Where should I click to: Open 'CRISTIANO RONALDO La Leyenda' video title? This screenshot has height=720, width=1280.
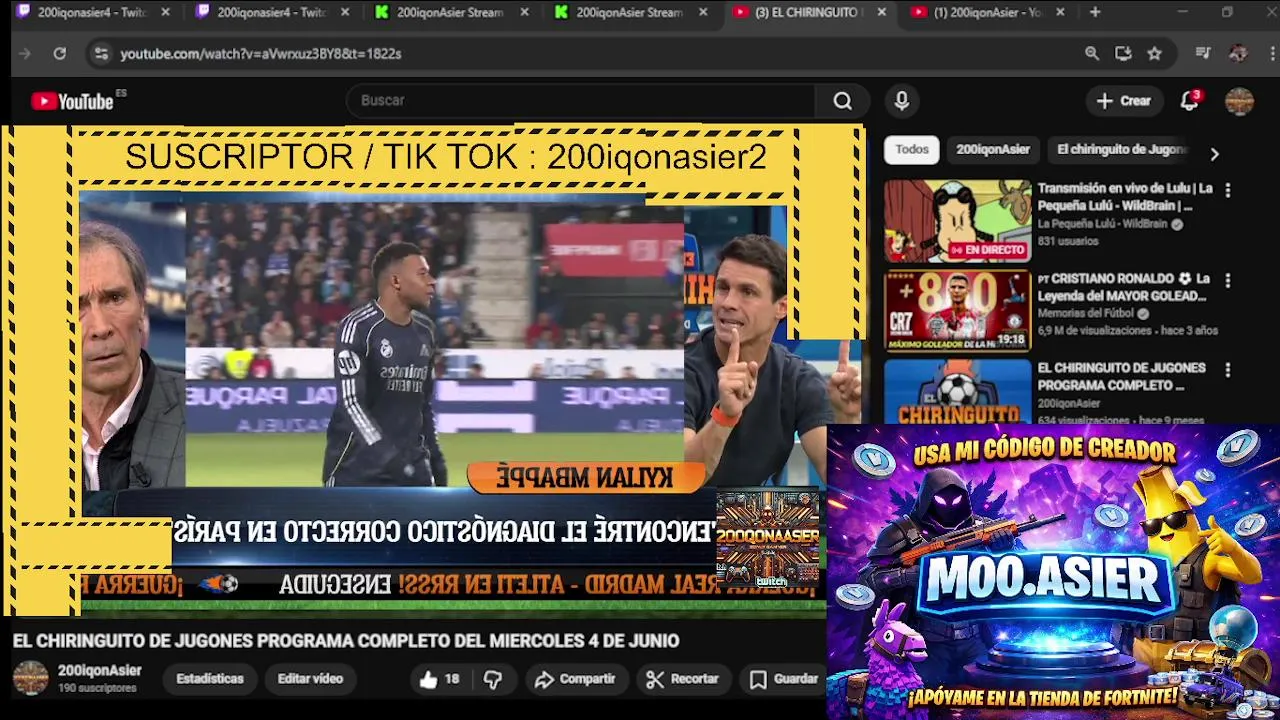coord(1124,287)
